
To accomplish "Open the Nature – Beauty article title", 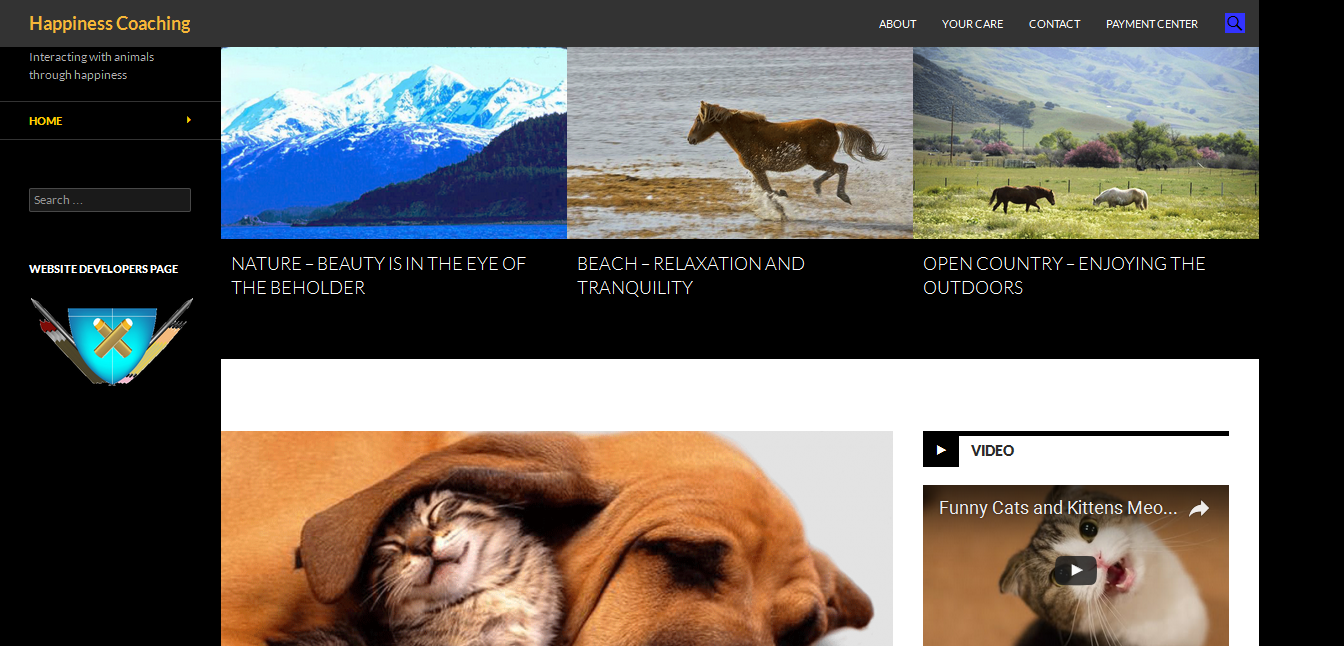I will click(x=378, y=276).
